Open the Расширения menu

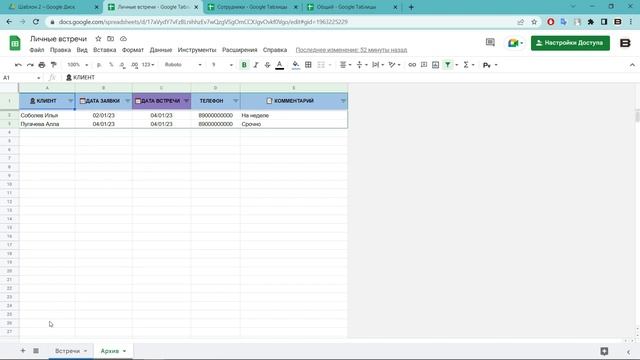coord(240,50)
